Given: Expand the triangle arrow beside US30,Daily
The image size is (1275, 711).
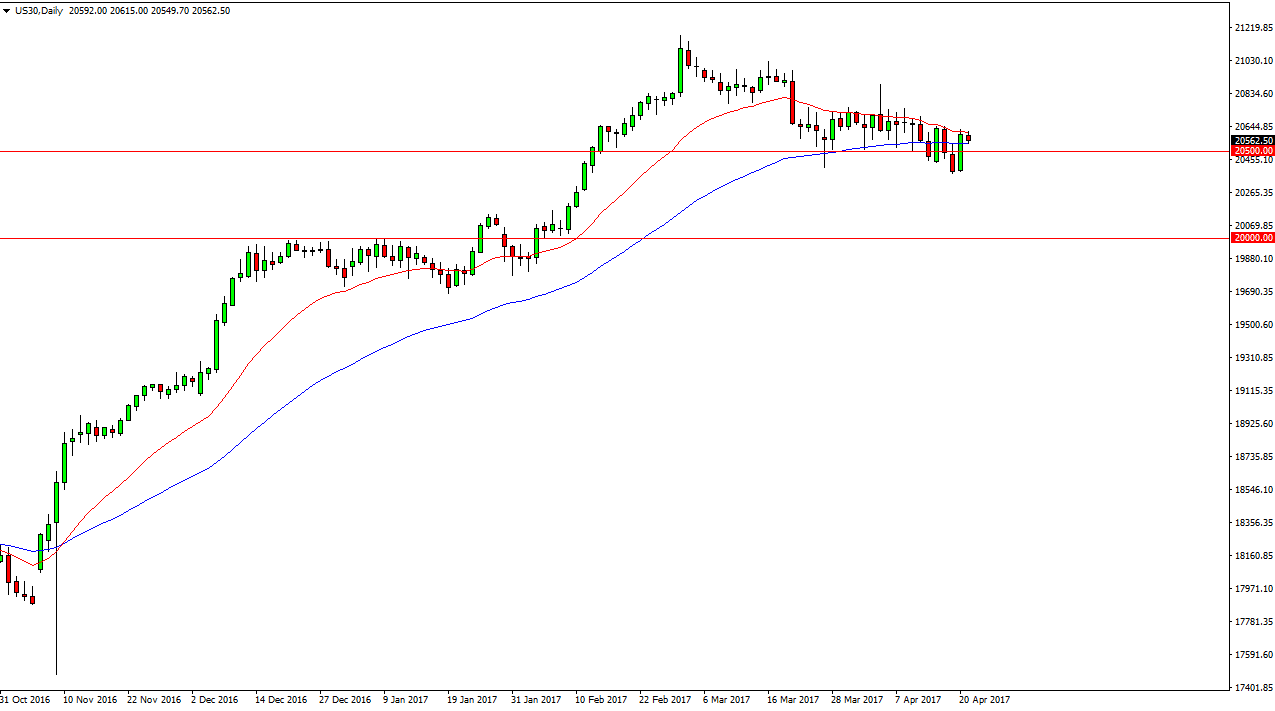Looking at the screenshot, I should click(x=7, y=11).
